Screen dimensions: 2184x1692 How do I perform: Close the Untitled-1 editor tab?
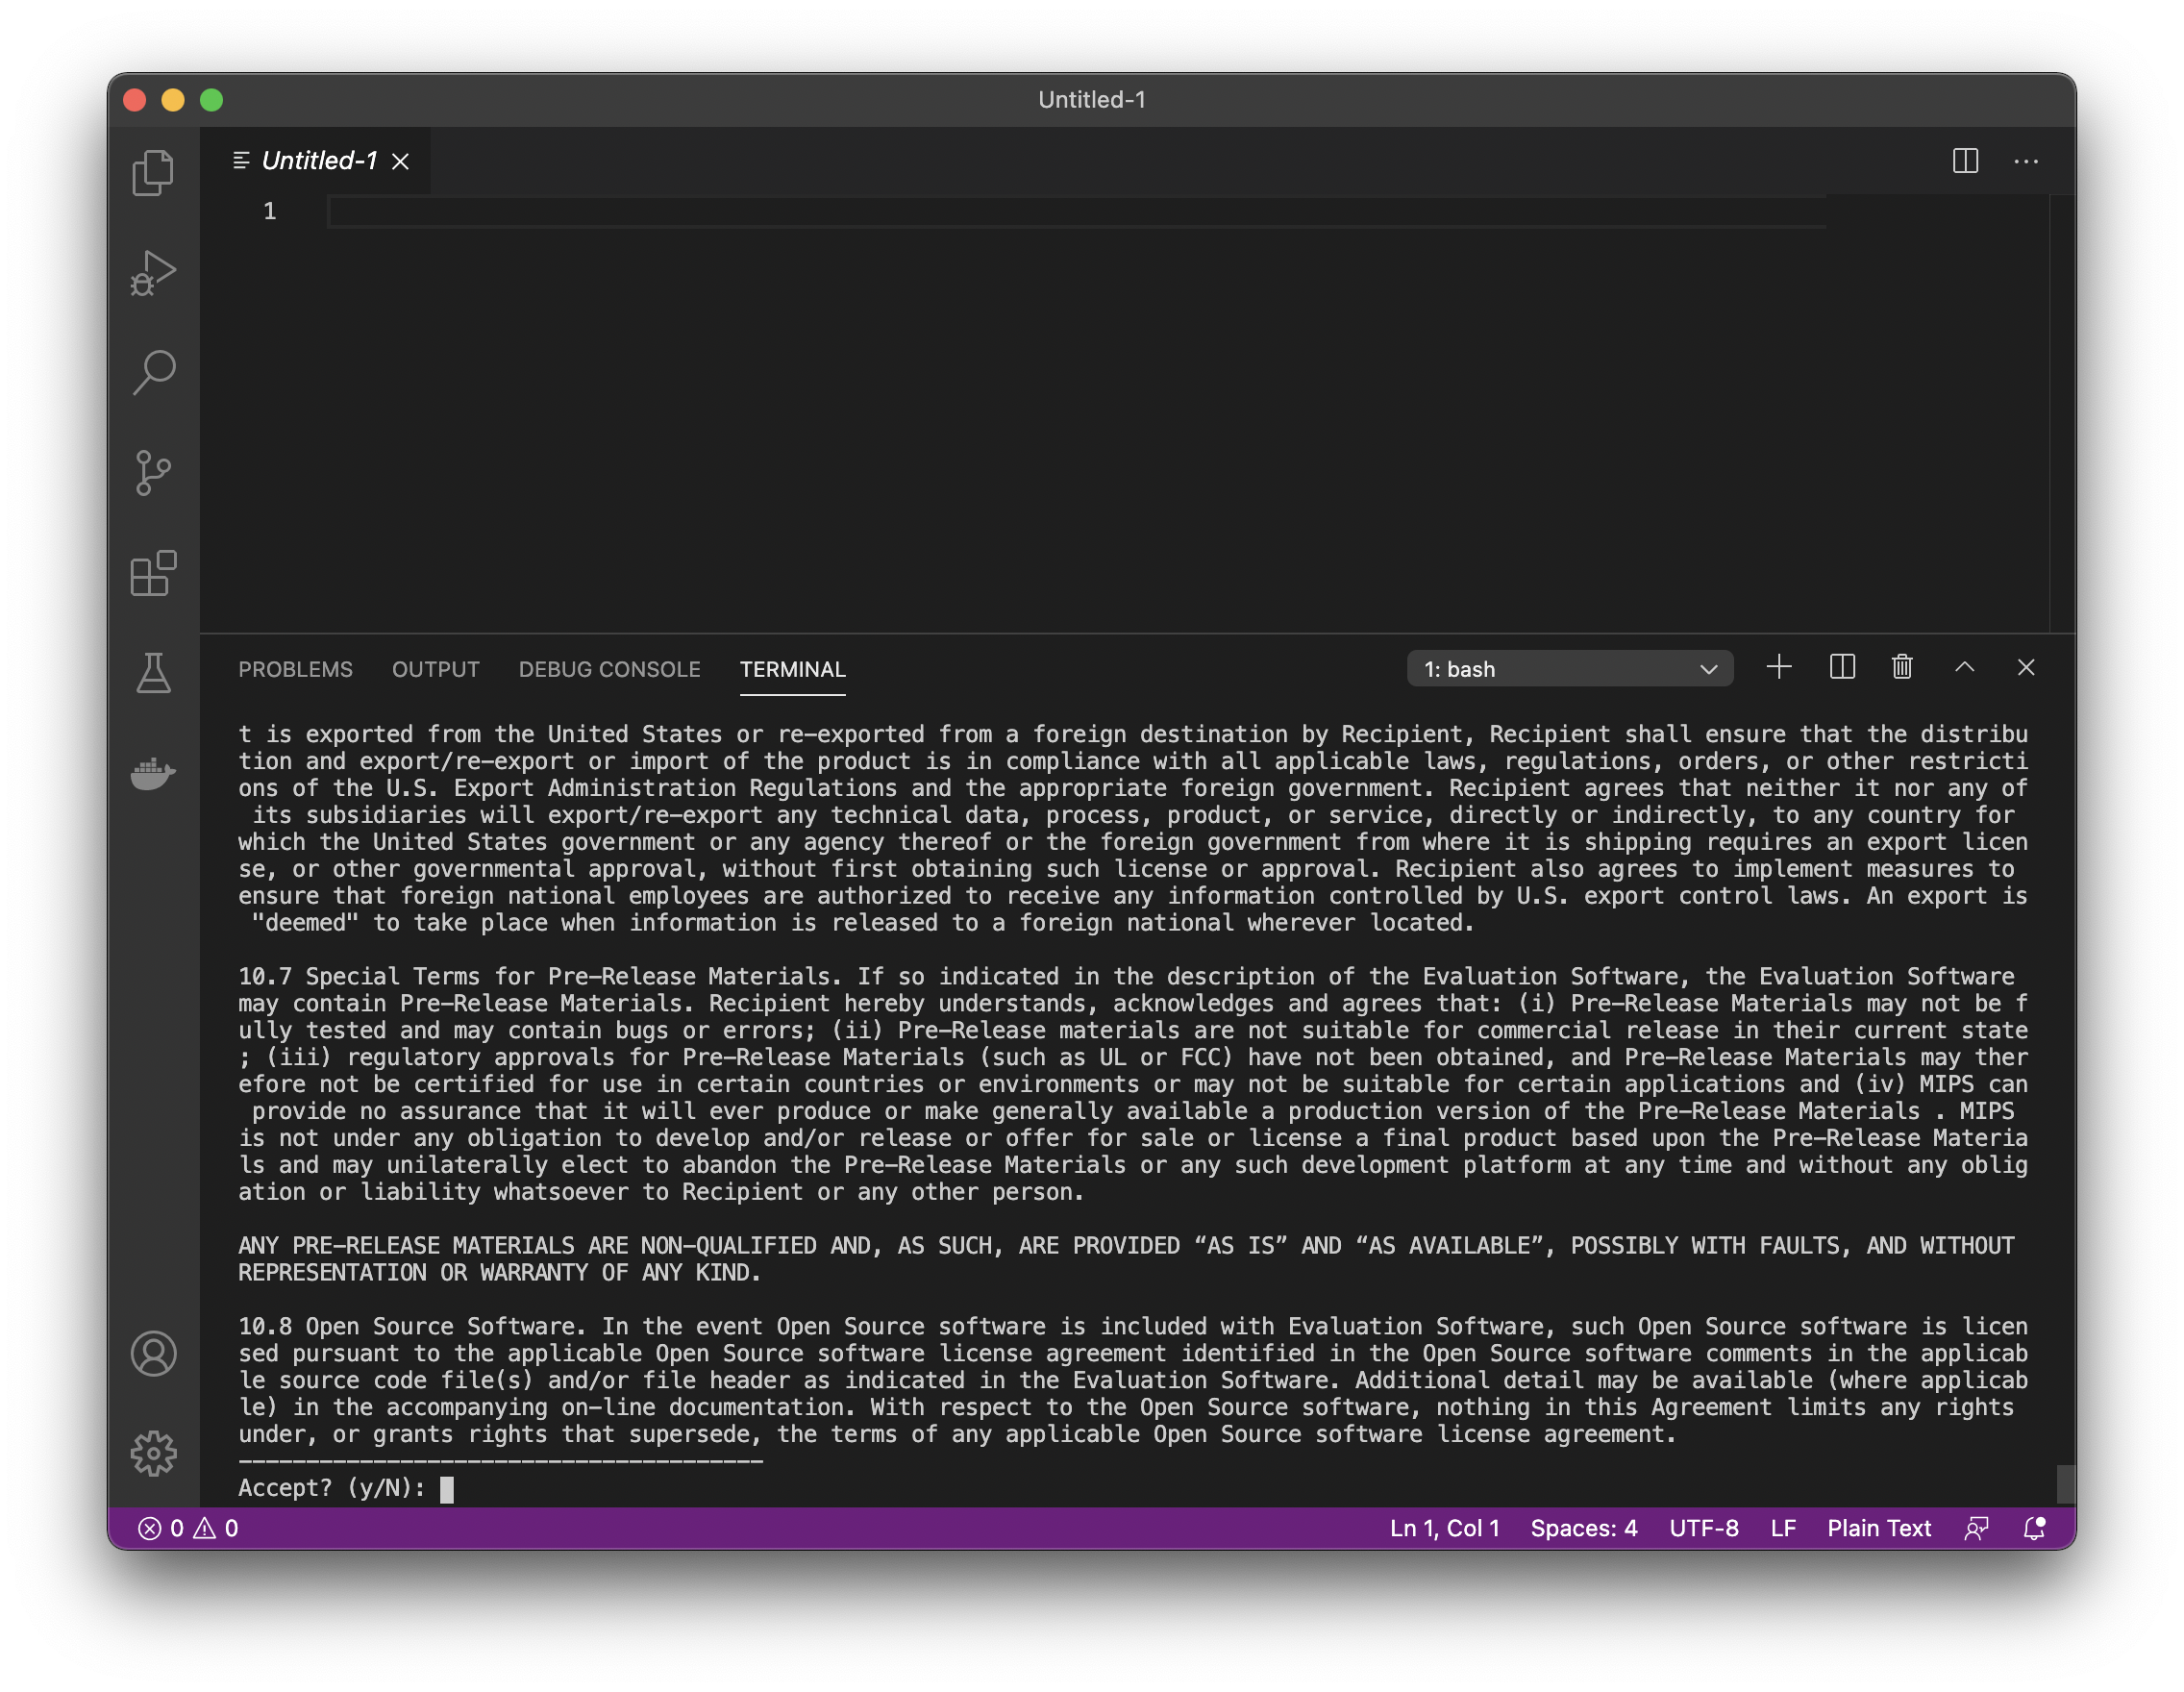pyautogui.click(x=400, y=161)
